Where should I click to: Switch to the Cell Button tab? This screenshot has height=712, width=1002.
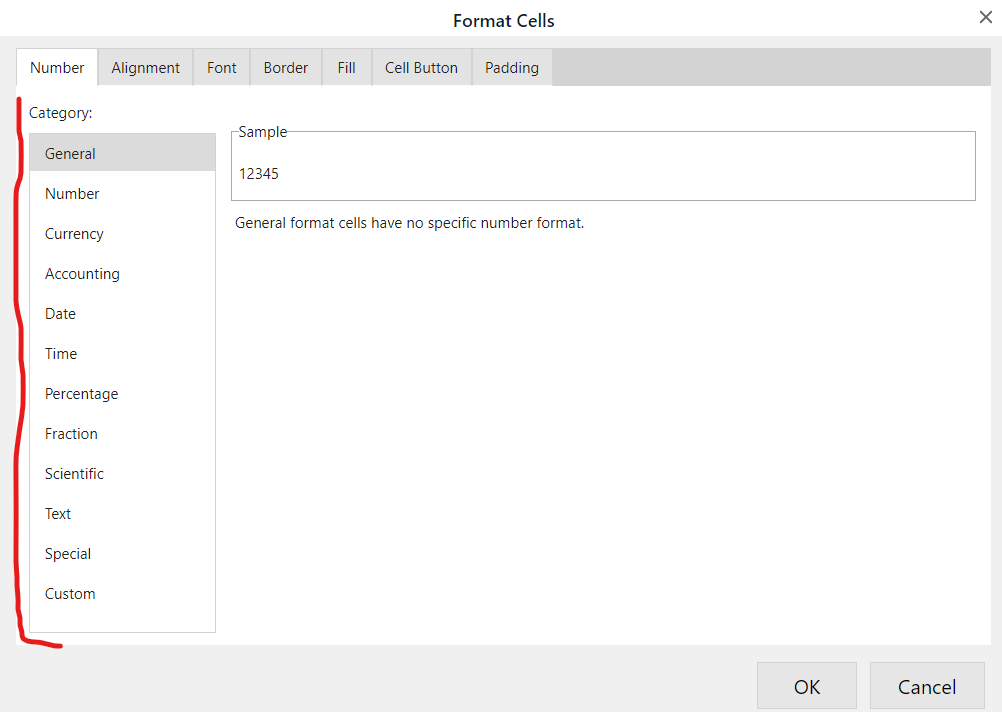click(421, 67)
